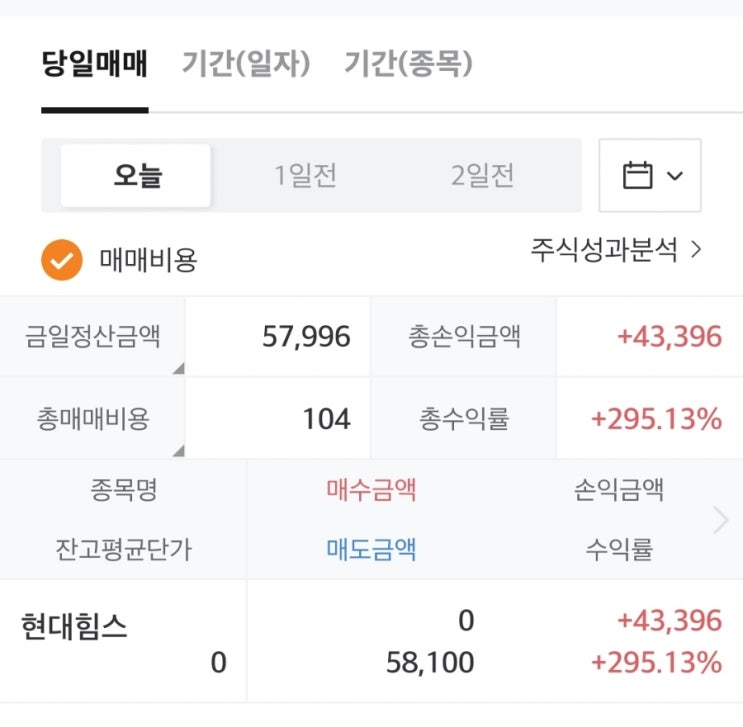Screen dimensions: 743x727
Task: Open the 기간(종목) tab
Action: (408, 65)
